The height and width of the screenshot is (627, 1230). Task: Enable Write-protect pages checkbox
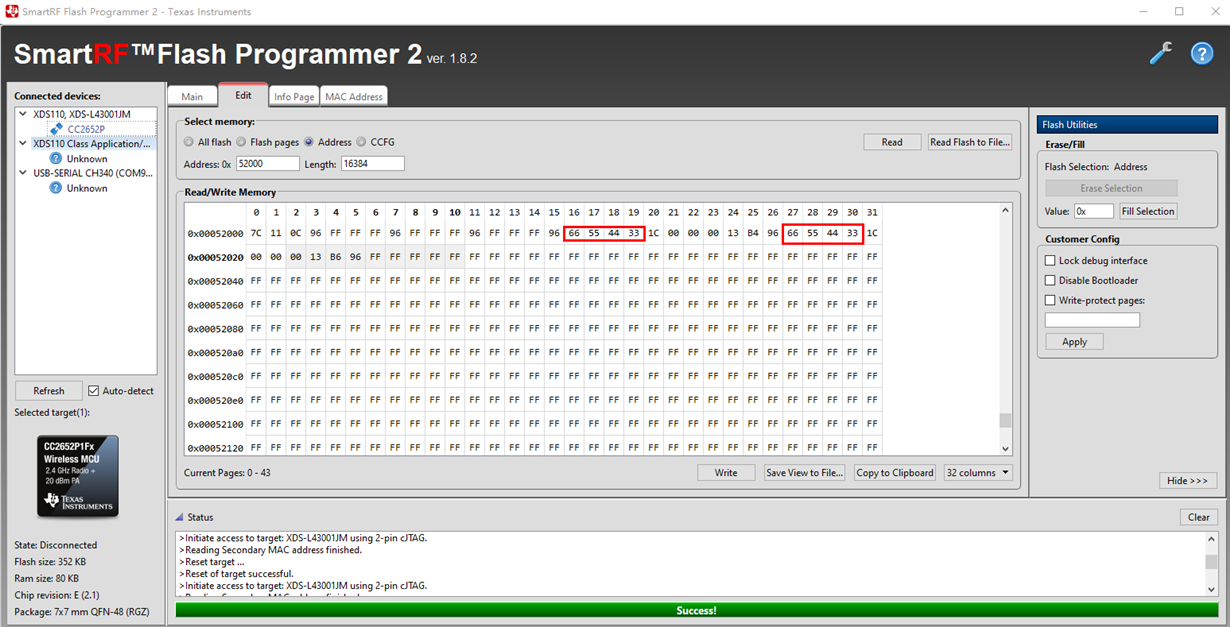point(1050,300)
